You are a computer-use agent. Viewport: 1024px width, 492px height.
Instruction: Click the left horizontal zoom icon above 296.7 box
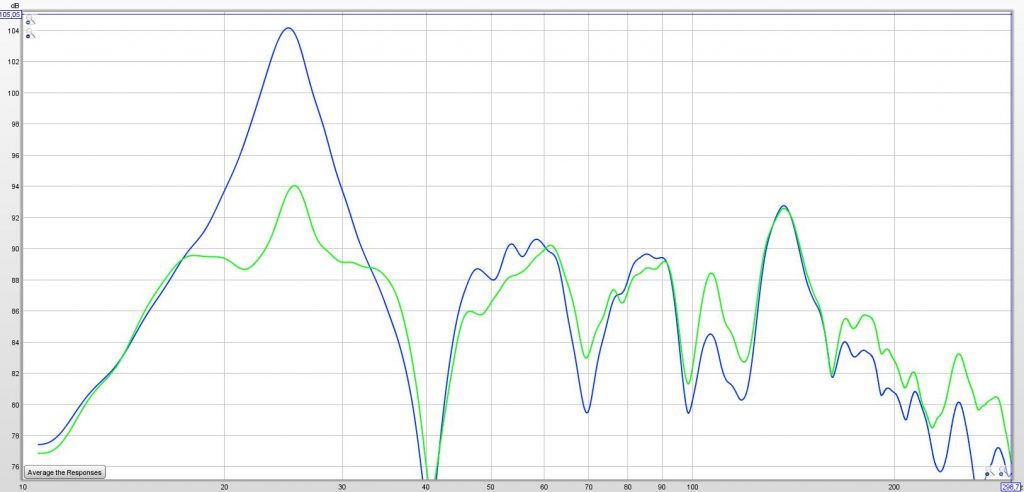point(991,472)
